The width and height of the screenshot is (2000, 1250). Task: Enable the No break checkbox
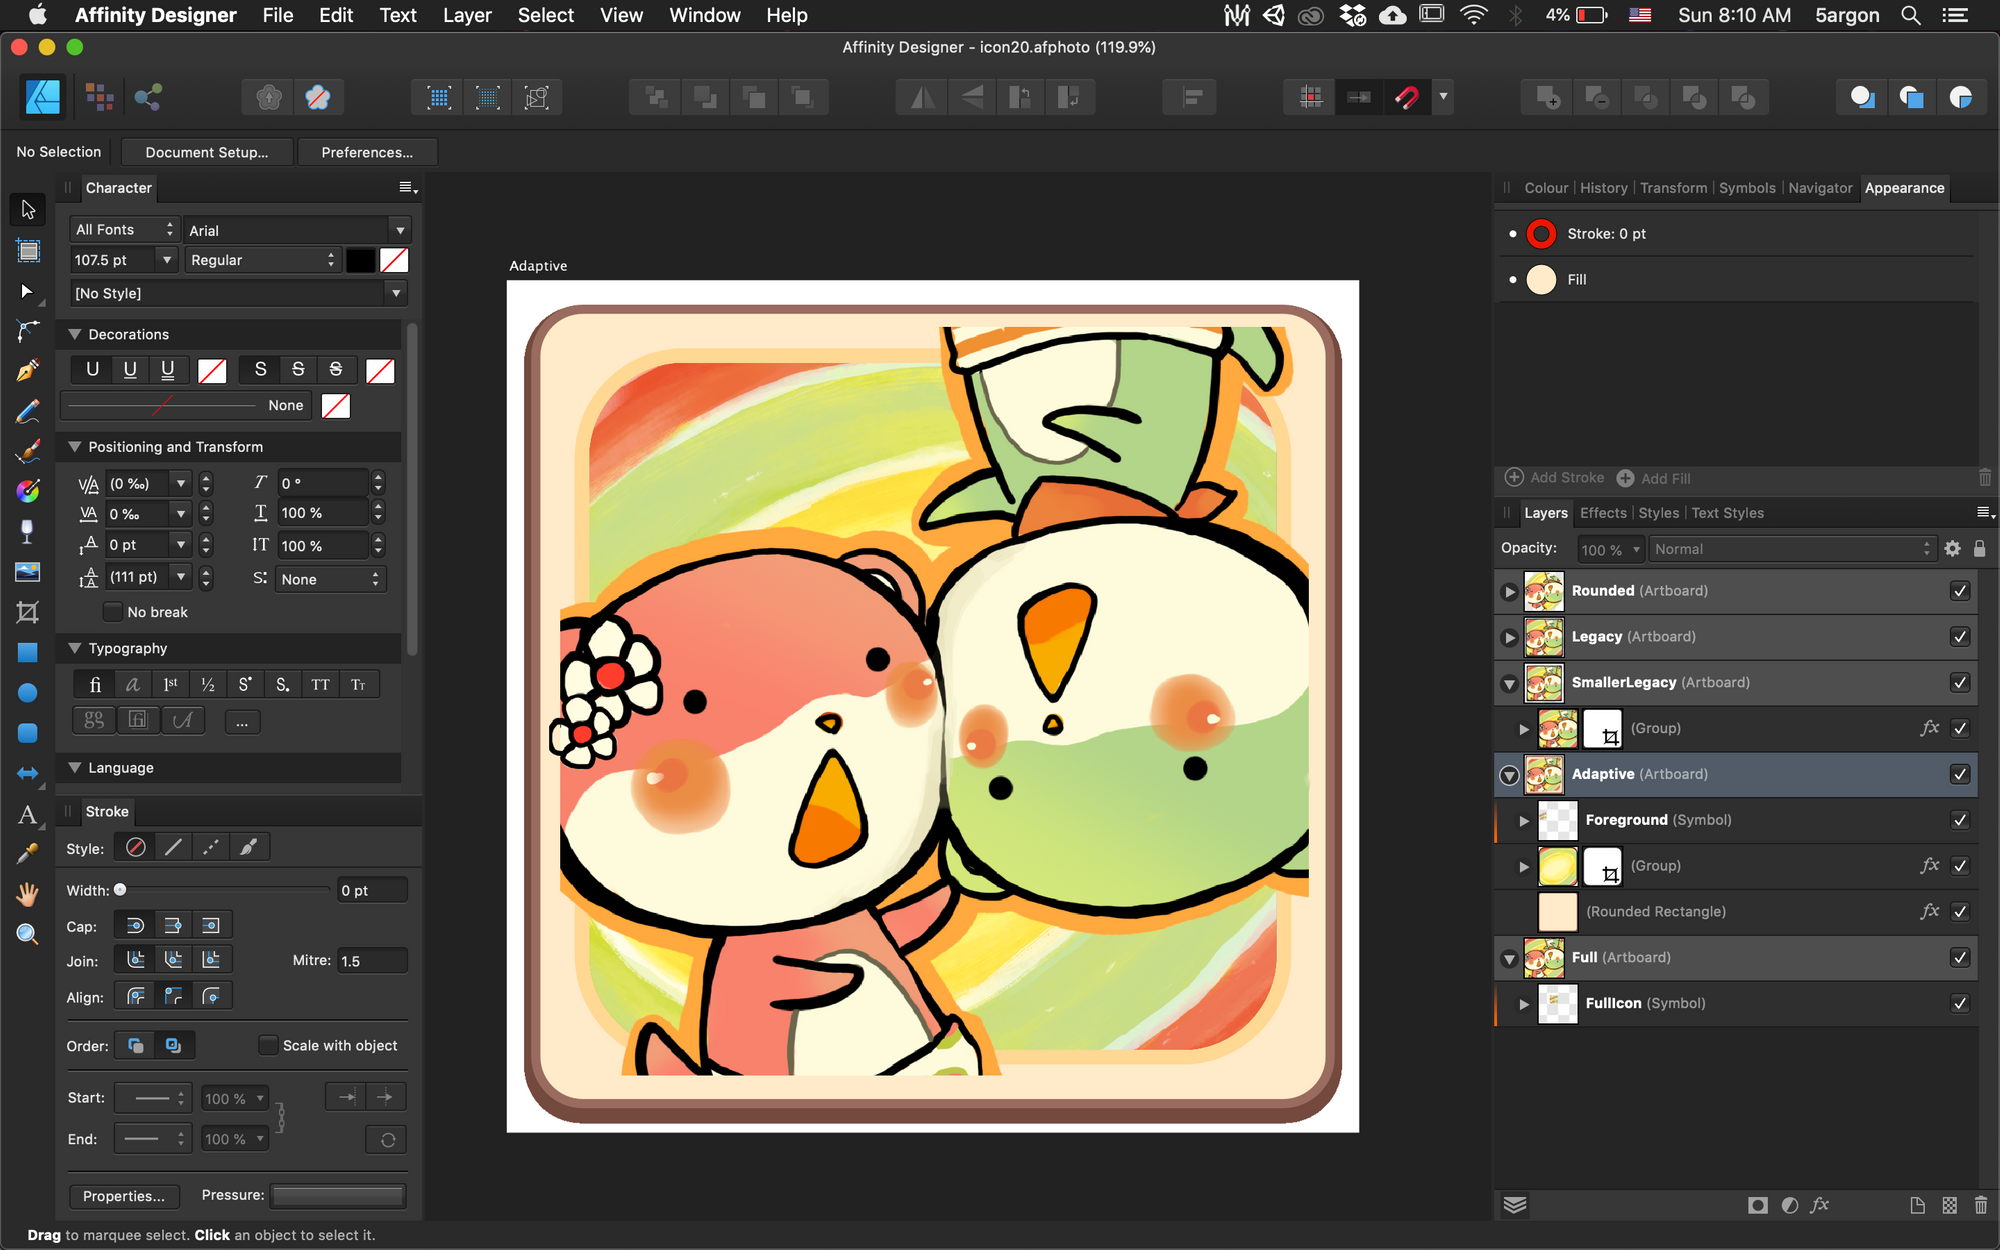click(x=113, y=611)
